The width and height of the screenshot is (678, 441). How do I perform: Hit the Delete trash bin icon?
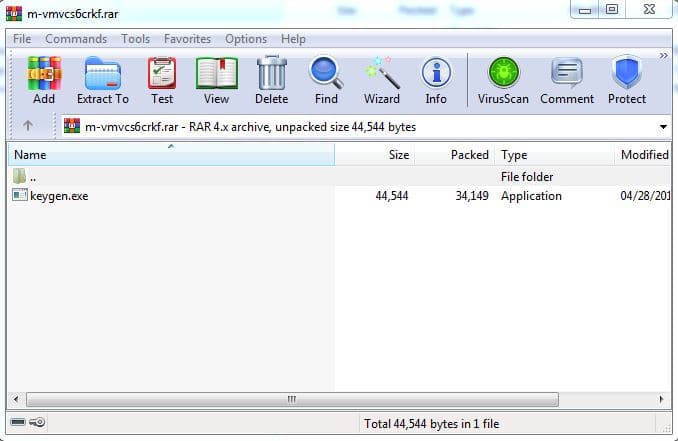(x=271, y=80)
